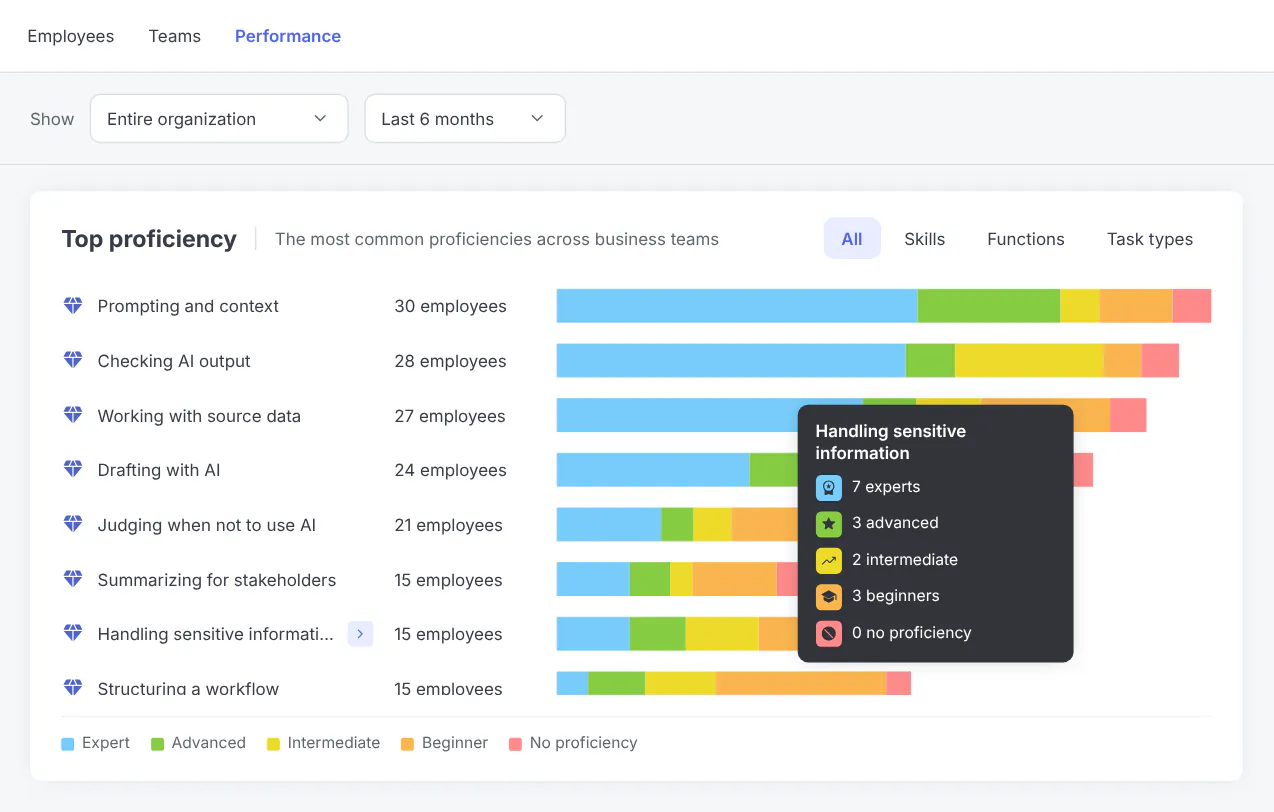The image size is (1274, 812).
Task: Open the Entire organization dropdown
Action: point(219,119)
